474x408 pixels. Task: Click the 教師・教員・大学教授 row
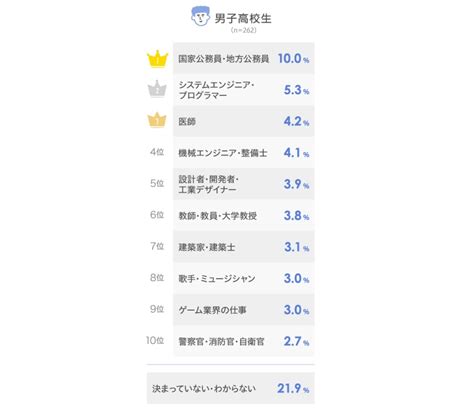coord(244,215)
